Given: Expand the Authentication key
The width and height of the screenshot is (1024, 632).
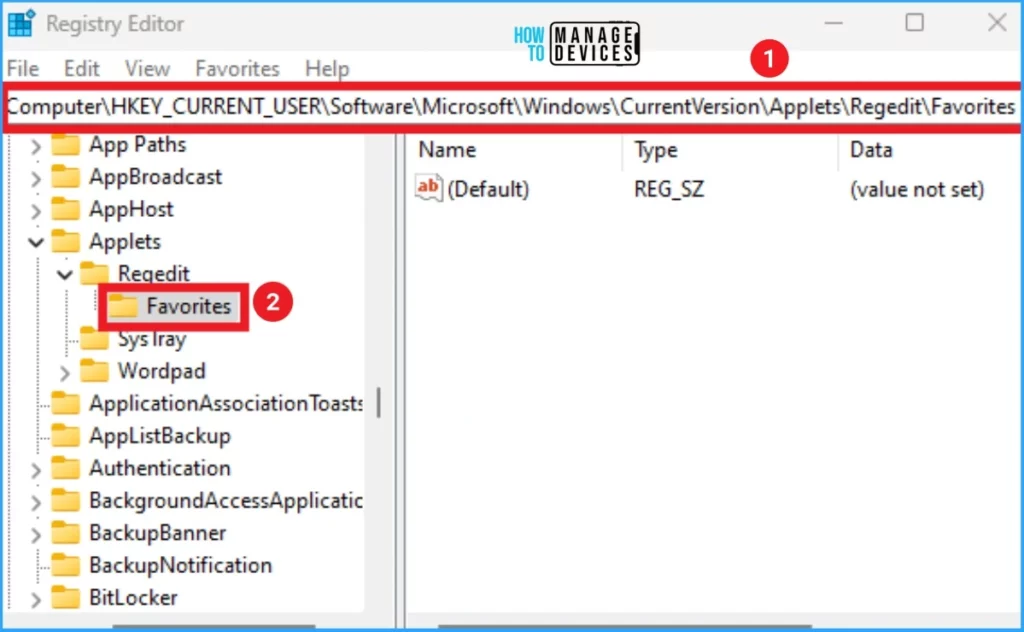Looking at the screenshot, I should 36,470.
